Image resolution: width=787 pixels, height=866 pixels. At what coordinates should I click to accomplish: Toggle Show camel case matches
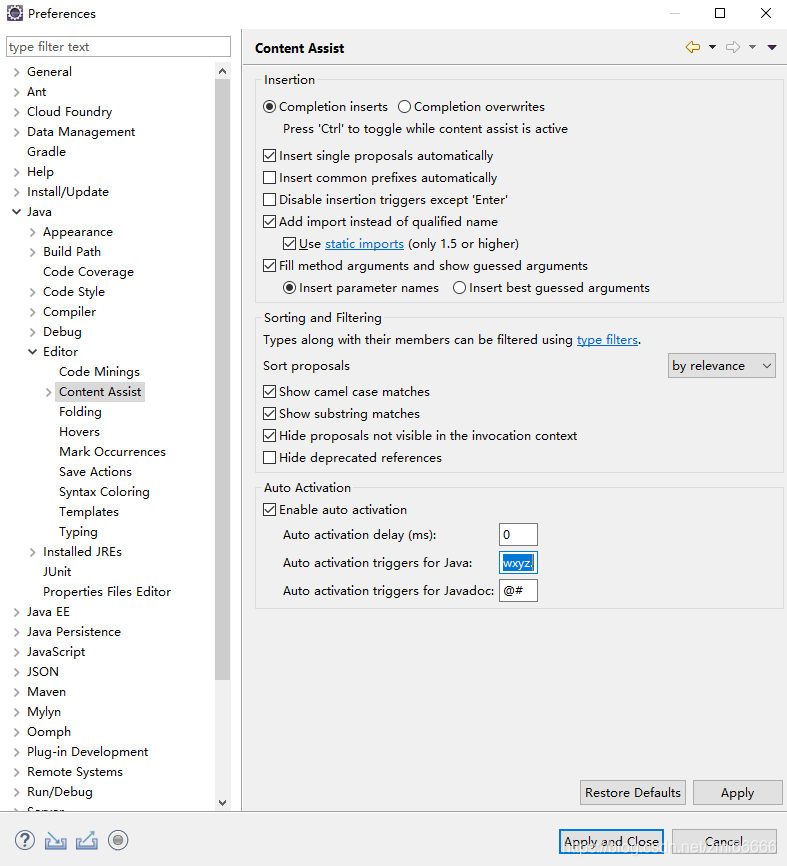[x=270, y=392]
